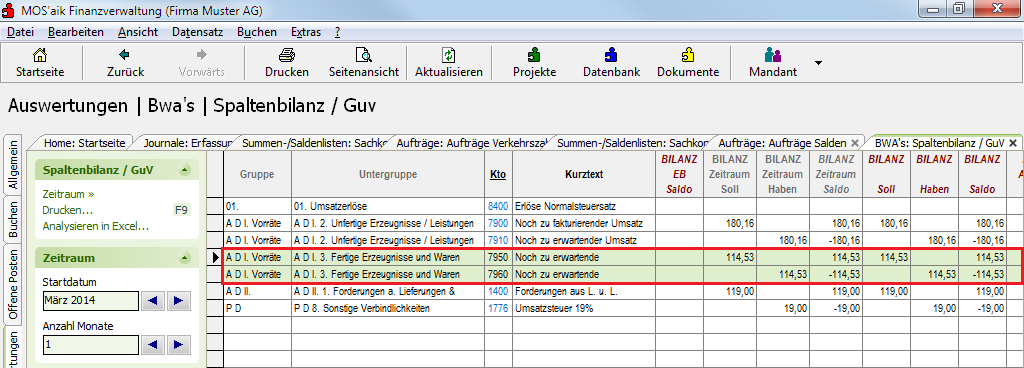Viewport: 1024px width, 368px height.
Task: Click the Startdatum field März 2014
Action: 91,301
